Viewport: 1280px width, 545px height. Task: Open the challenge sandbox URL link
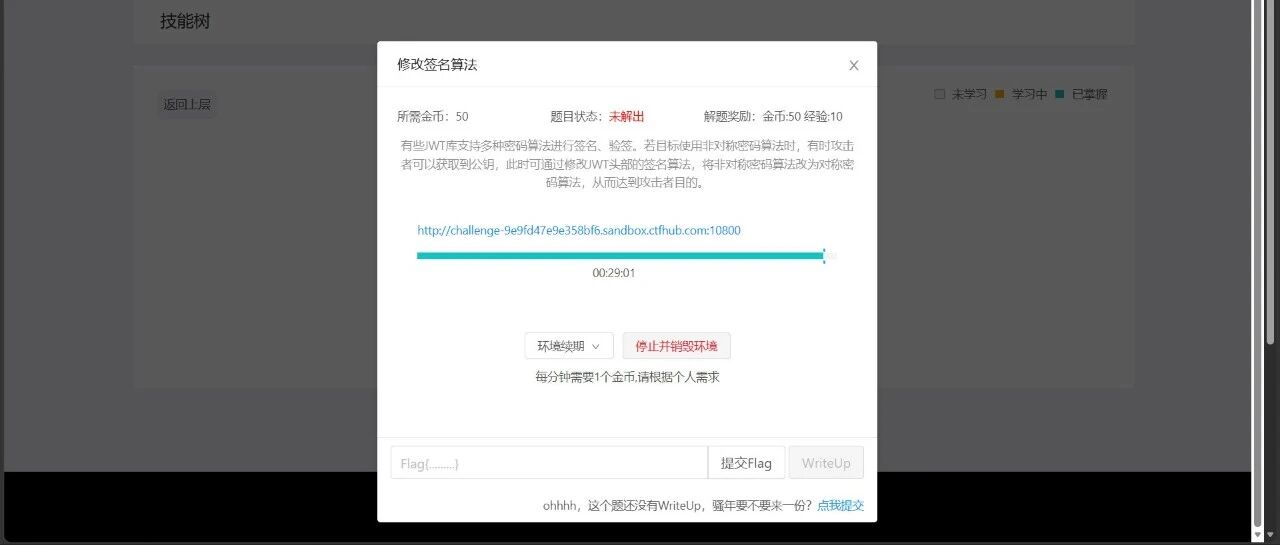579,230
